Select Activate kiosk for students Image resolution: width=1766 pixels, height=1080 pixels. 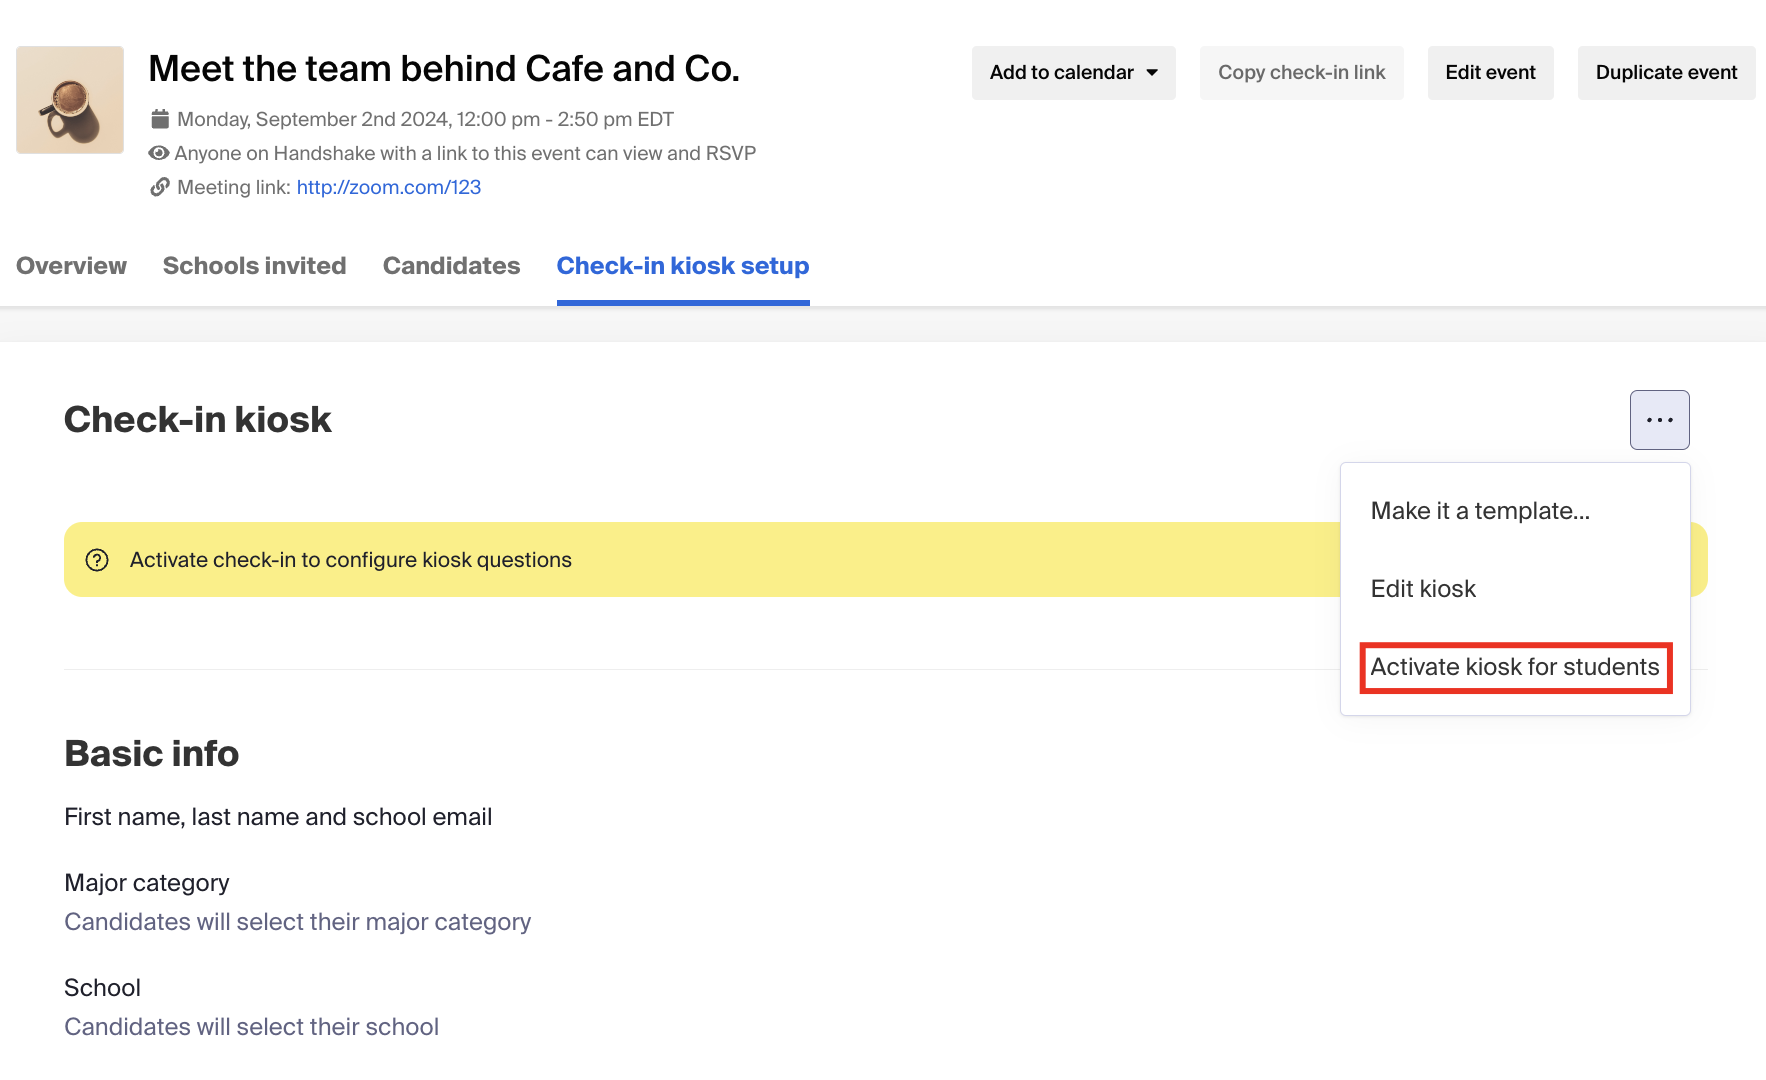pyautogui.click(x=1515, y=667)
